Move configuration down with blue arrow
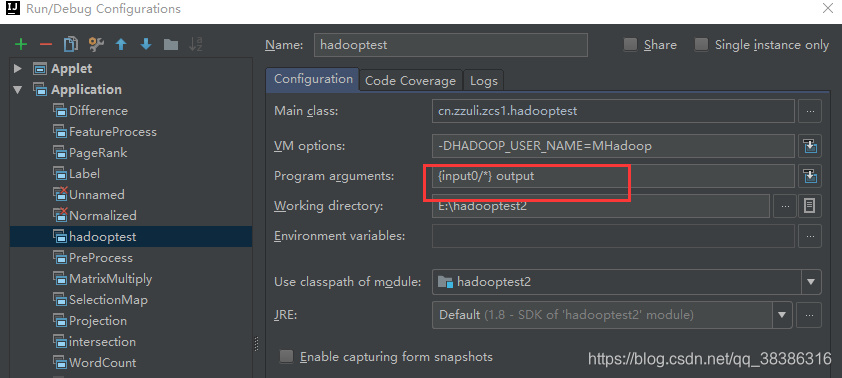The width and height of the screenshot is (842, 378). (146, 45)
